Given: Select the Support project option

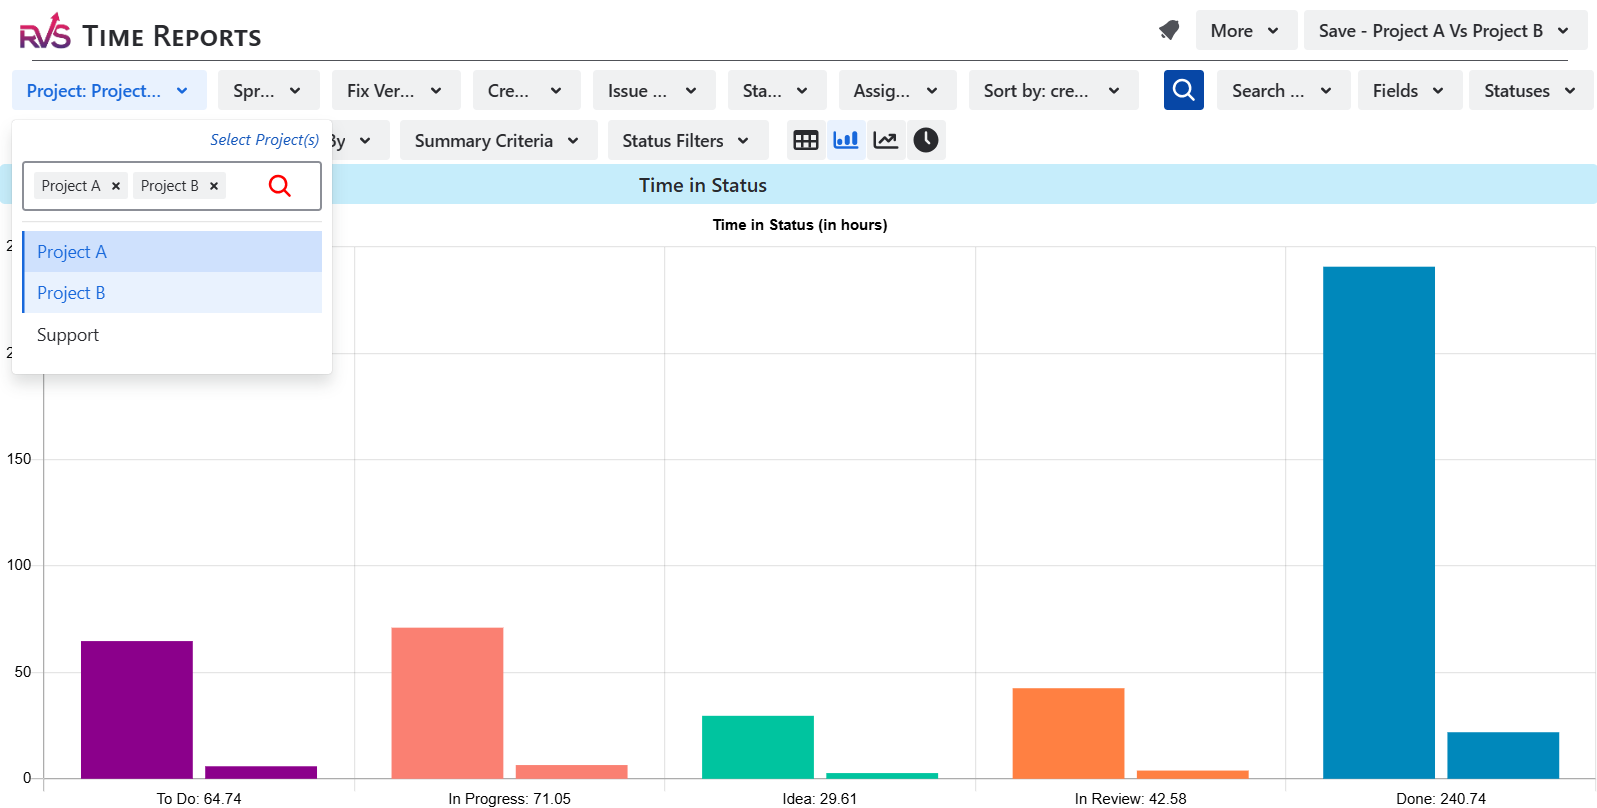Looking at the screenshot, I should pos(172,335).
